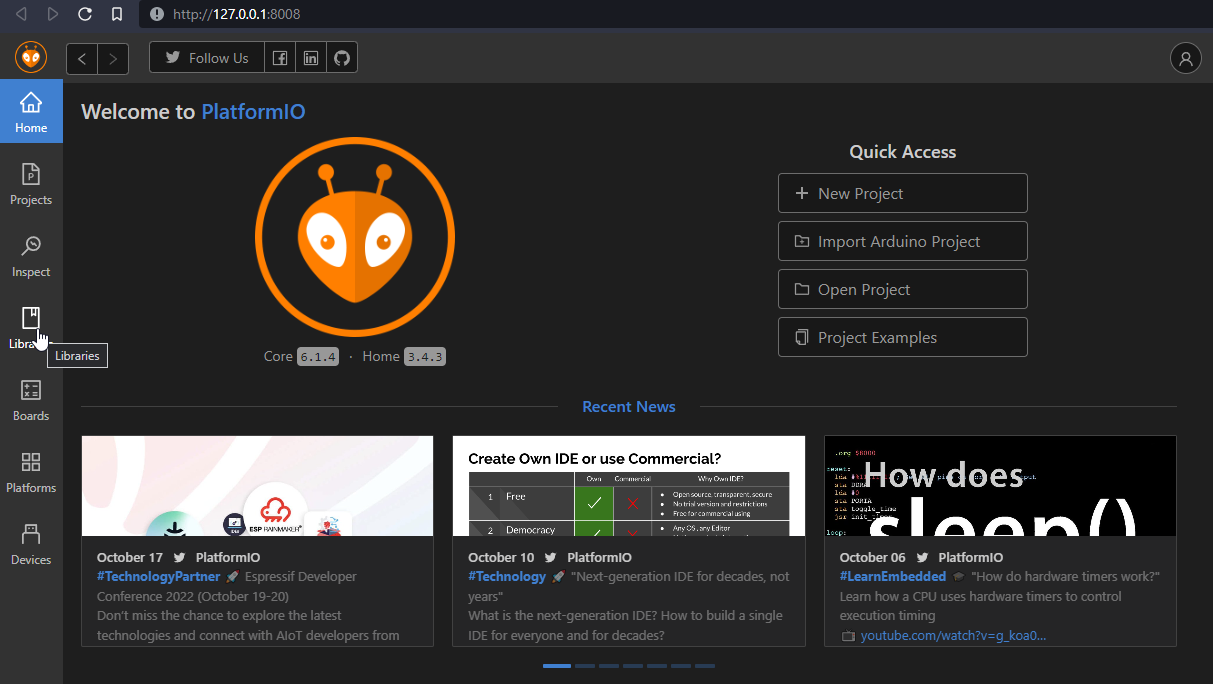
Task: Open Libraries in the sidebar
Action: [31, 328]
